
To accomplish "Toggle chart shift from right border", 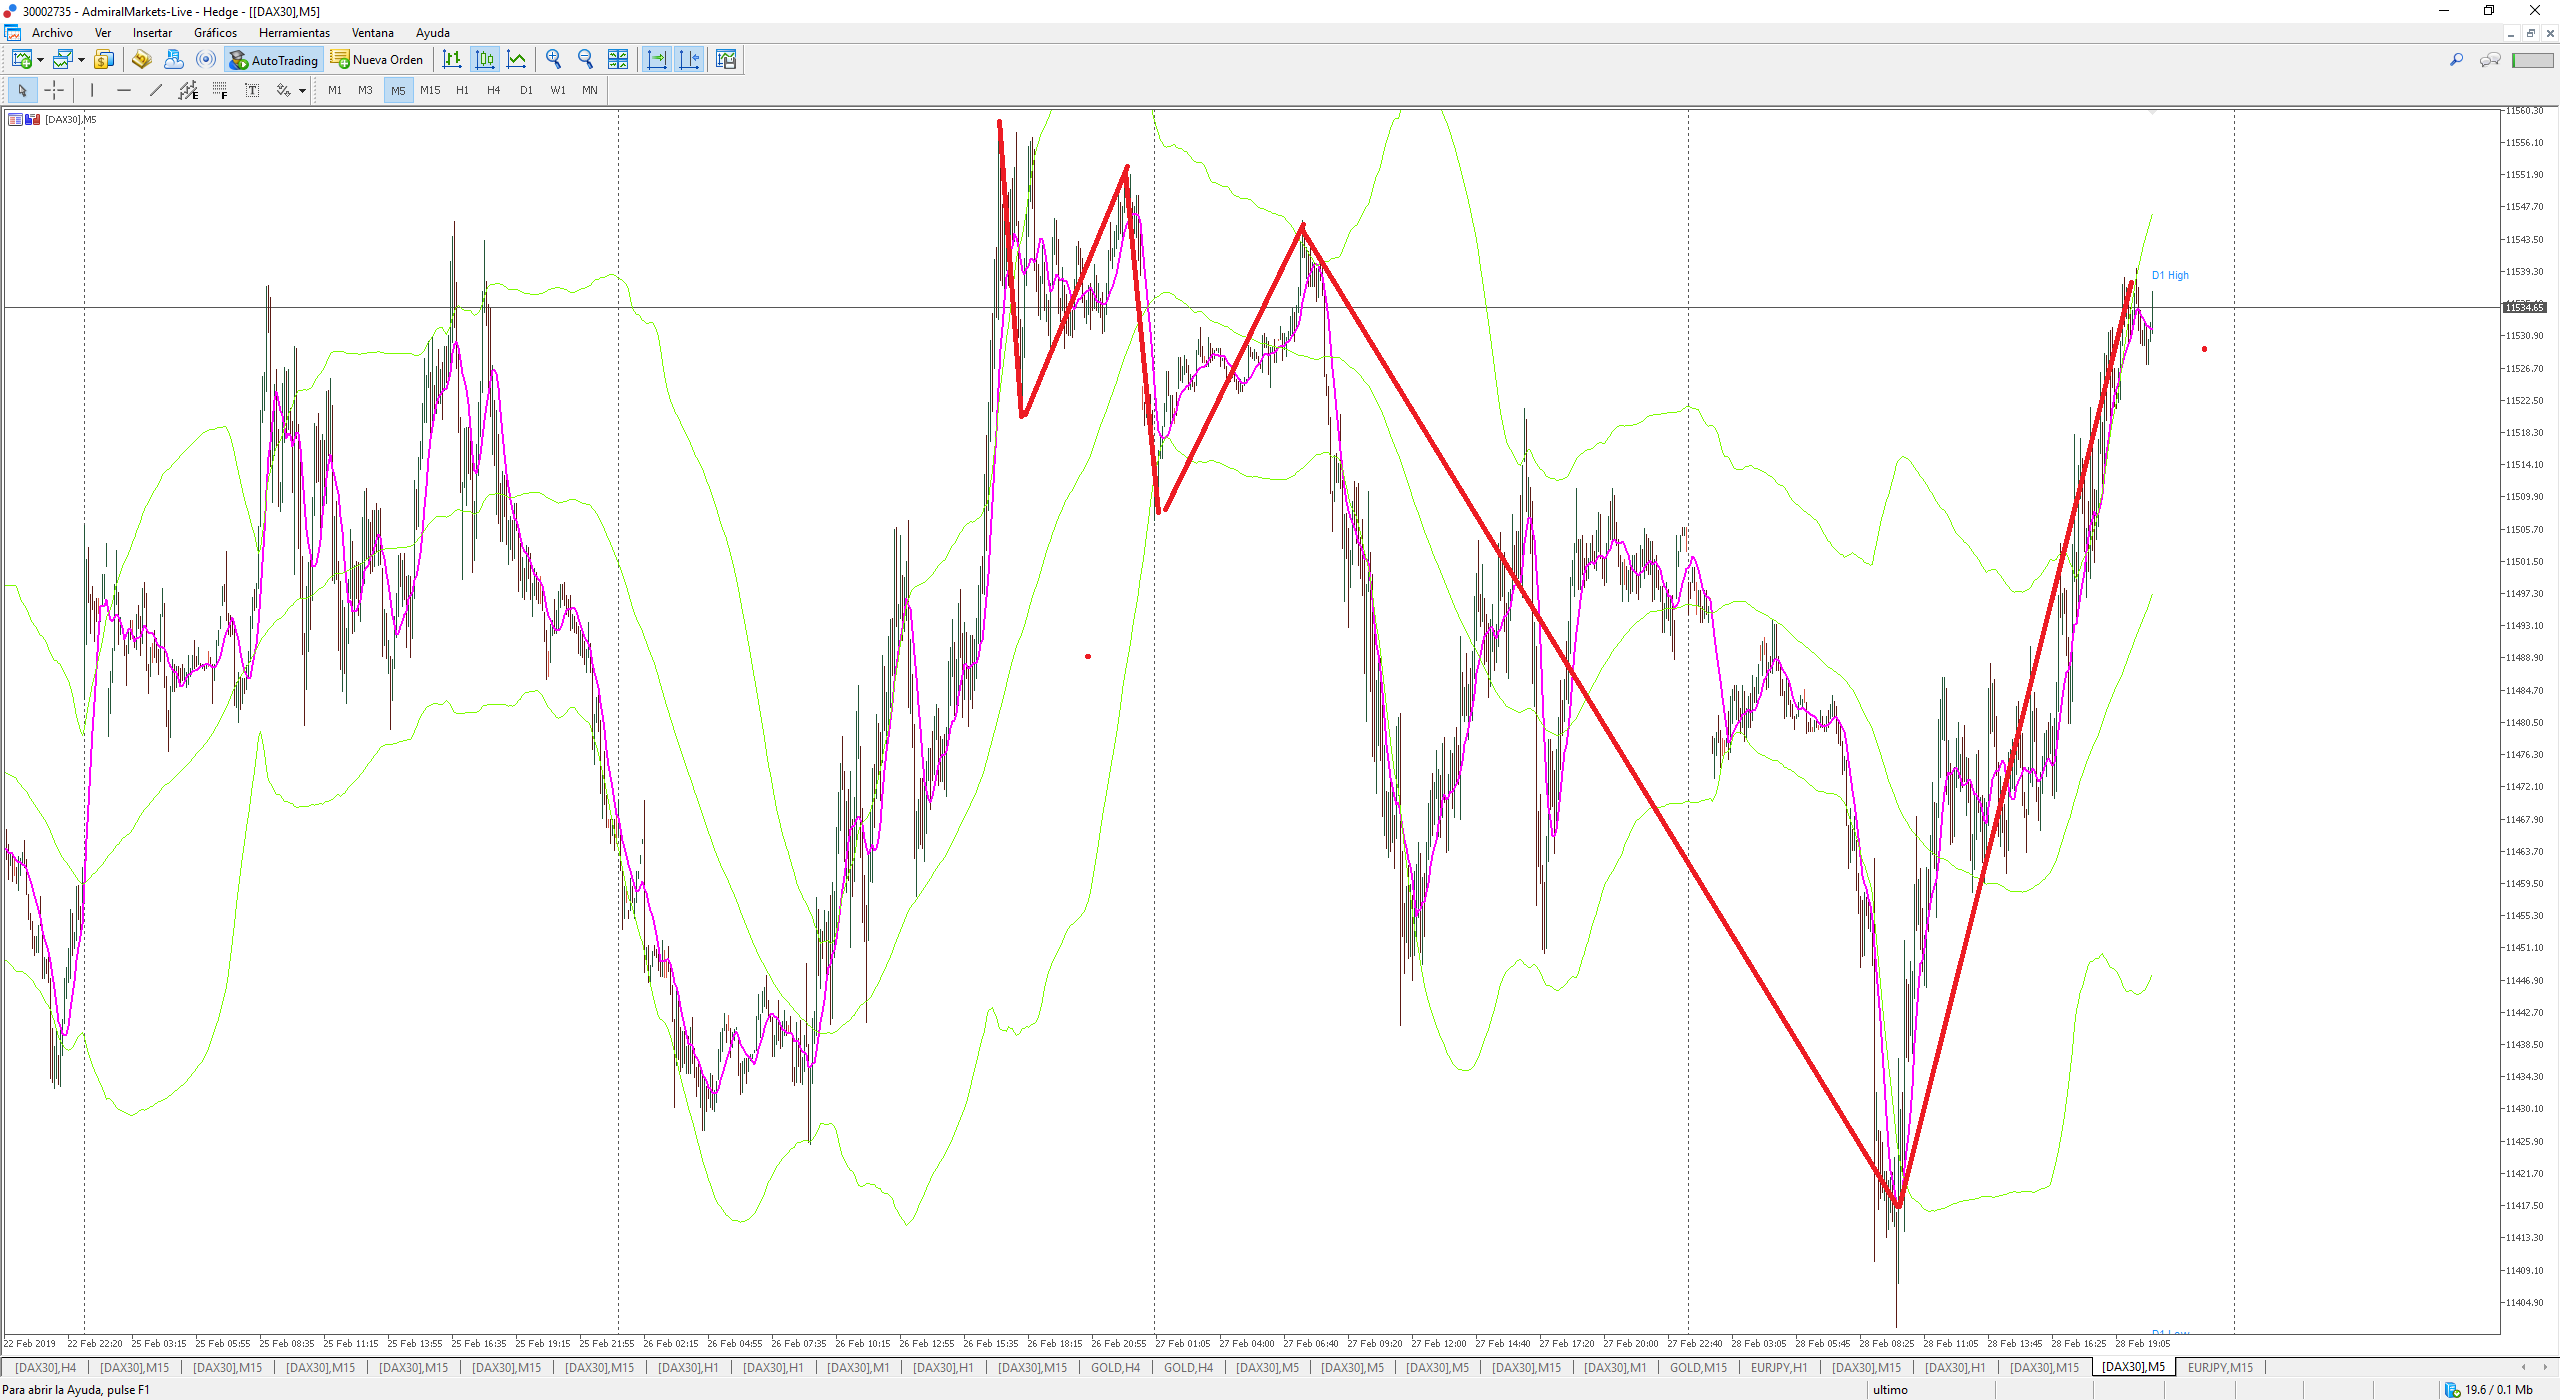I will (x=689, y=60).
